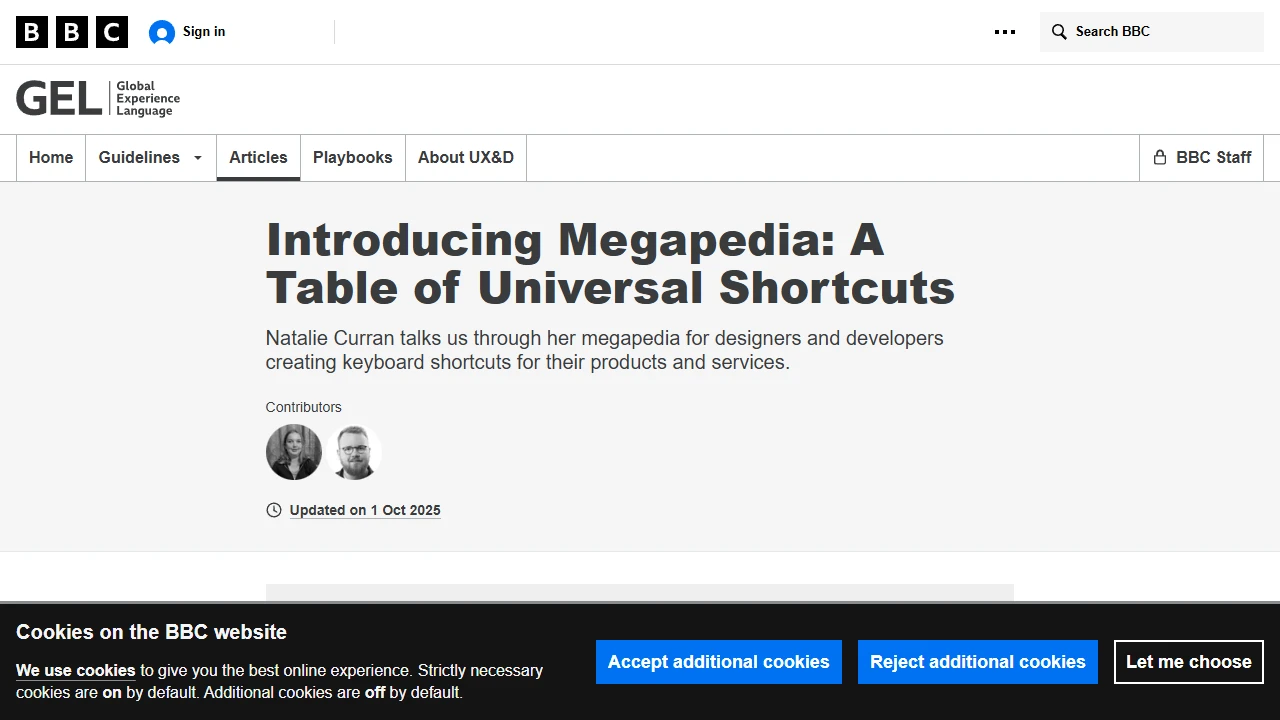Open the Let me choose cookie options
The image size is (1280, 720).
(1188, 661)
